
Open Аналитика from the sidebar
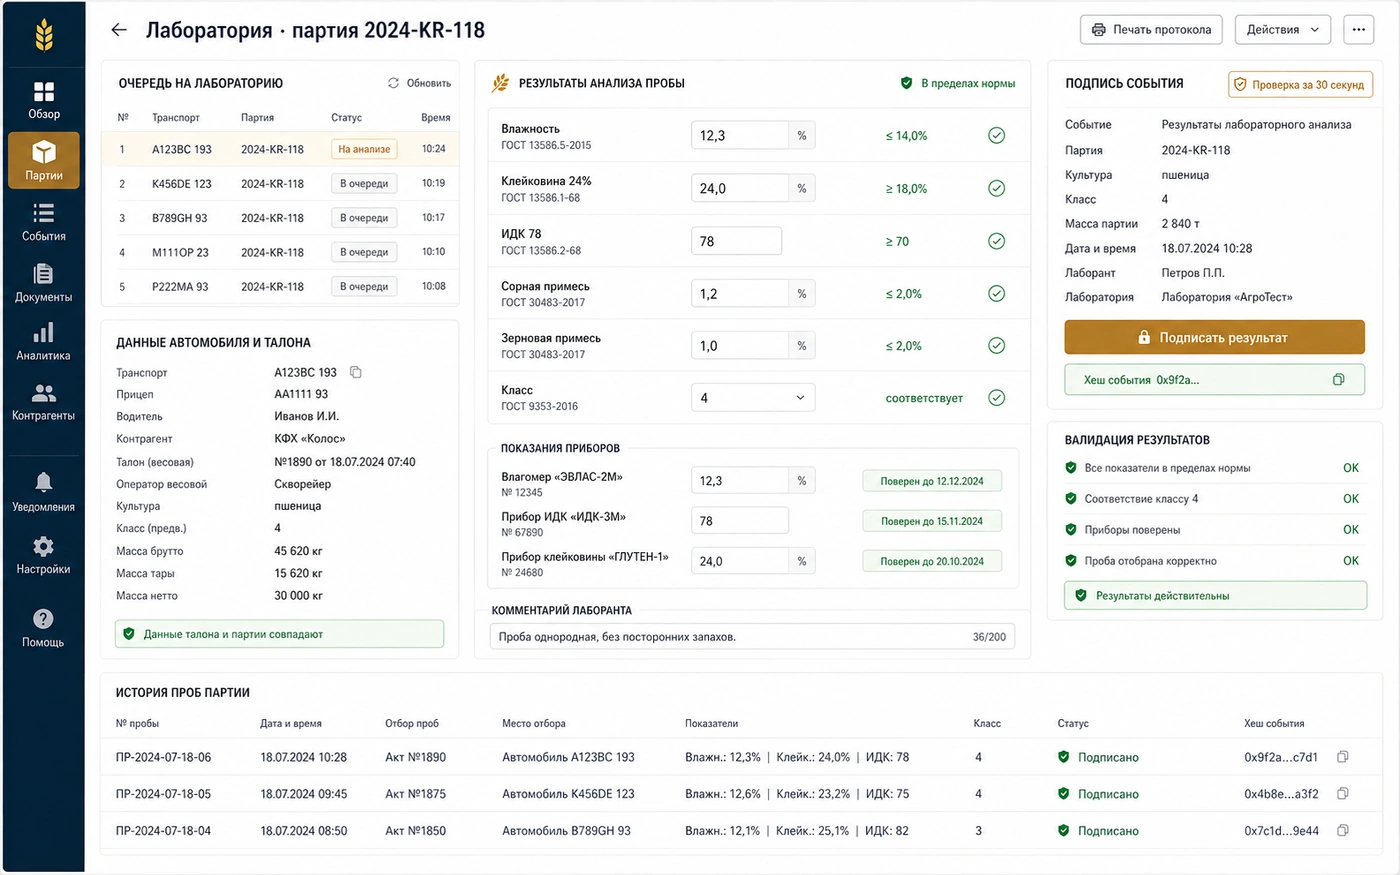[44, 342]
